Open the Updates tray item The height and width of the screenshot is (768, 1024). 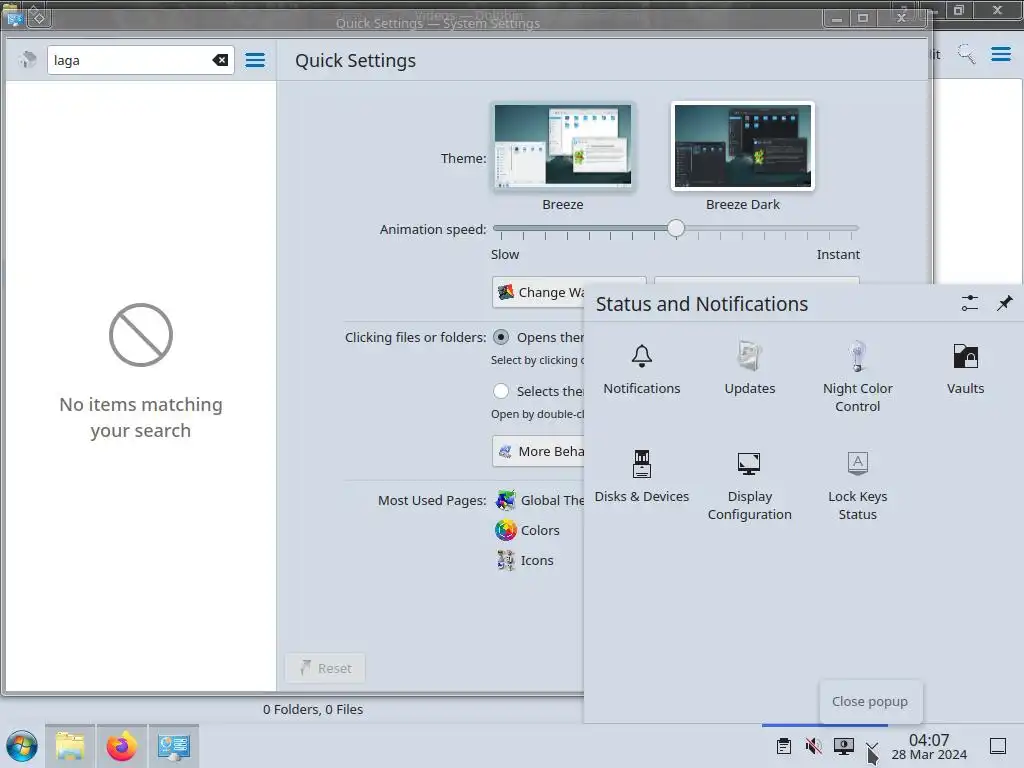(x=749, y=370)
